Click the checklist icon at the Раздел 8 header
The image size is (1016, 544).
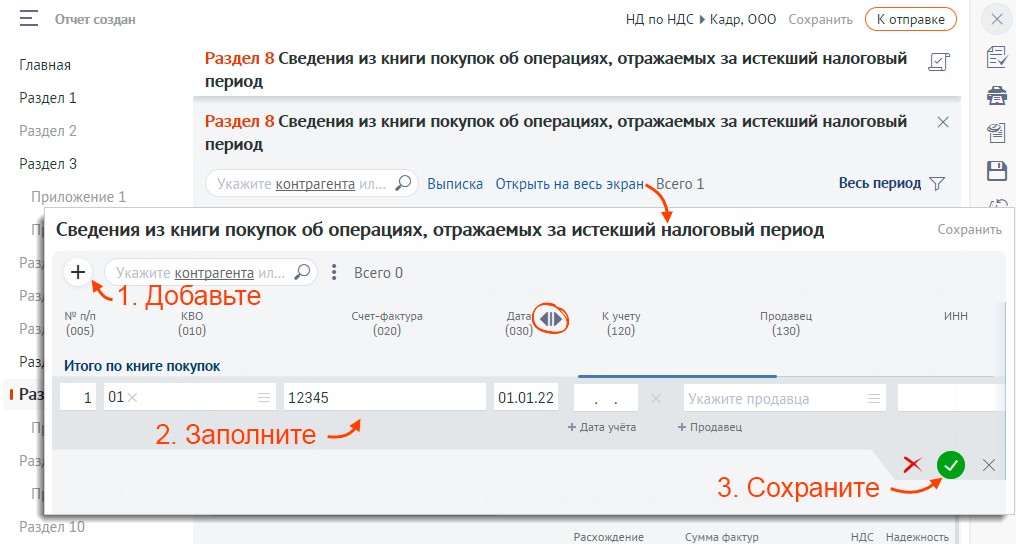(939, 62)
